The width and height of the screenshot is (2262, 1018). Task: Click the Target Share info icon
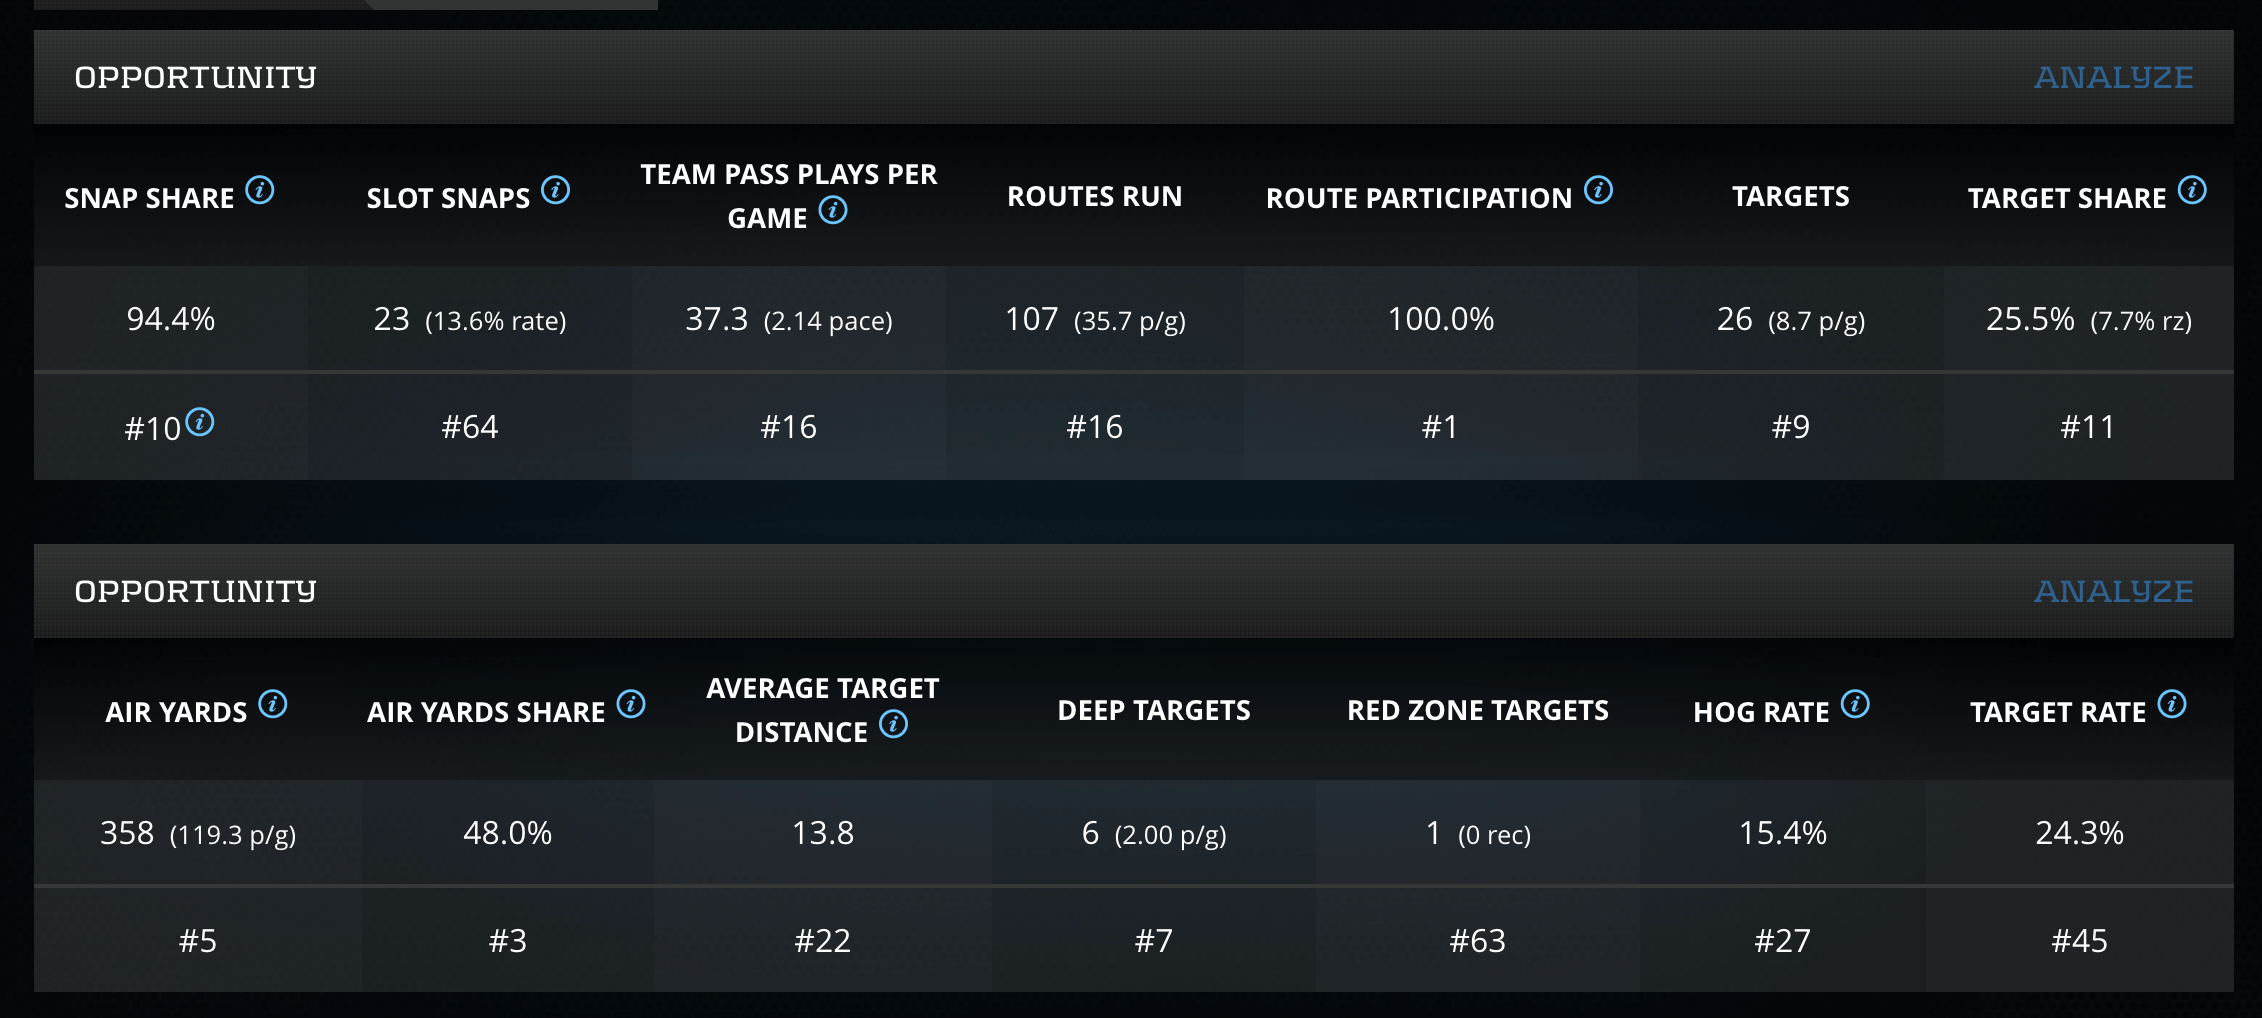2192,190
